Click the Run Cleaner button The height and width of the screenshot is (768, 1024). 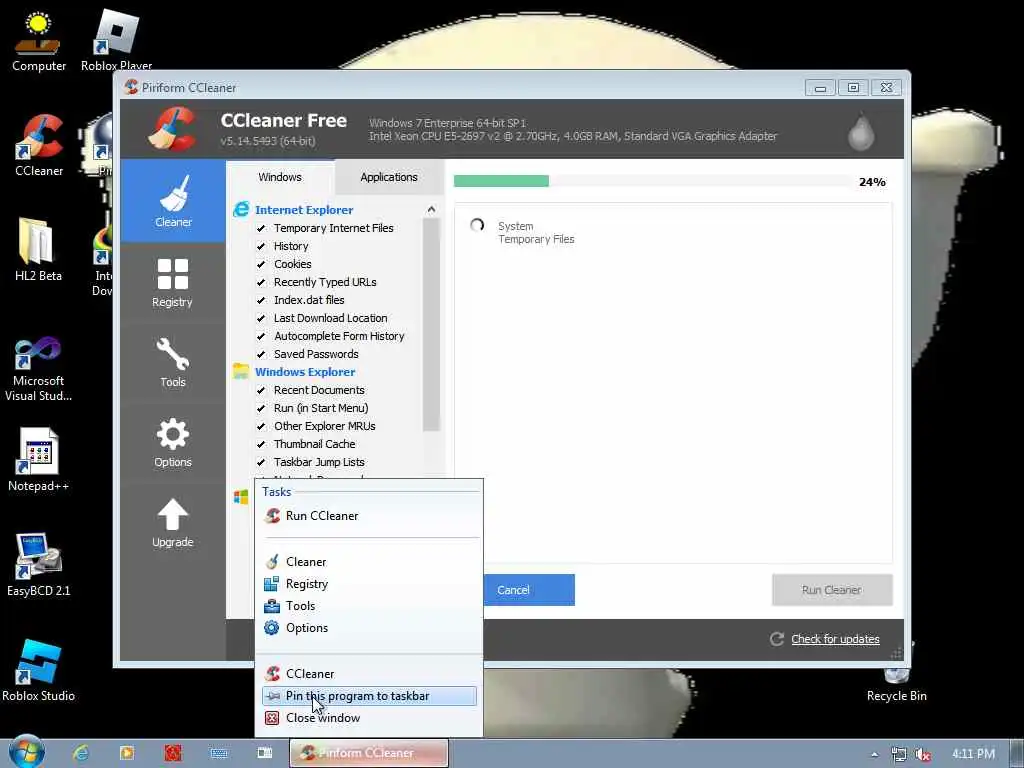(831, 590)
